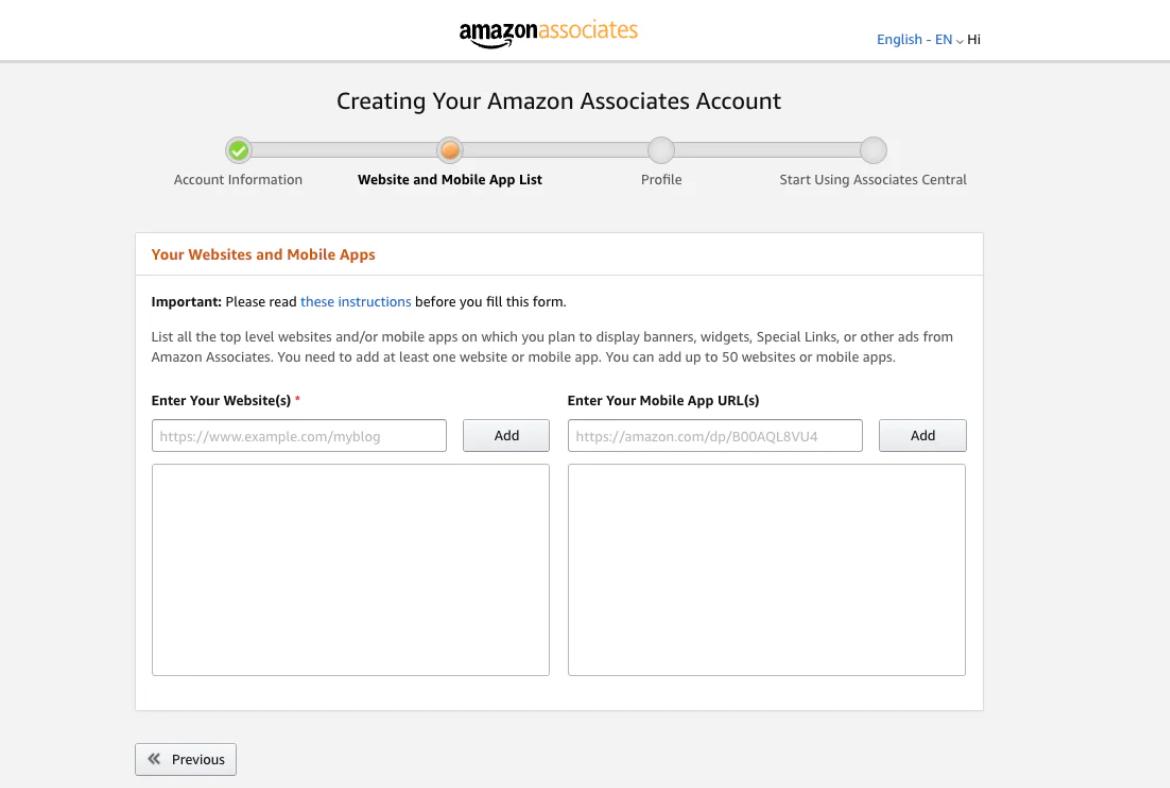Select the Account Information step label
The image size is (1170, 788).
(x=238, y=180)
